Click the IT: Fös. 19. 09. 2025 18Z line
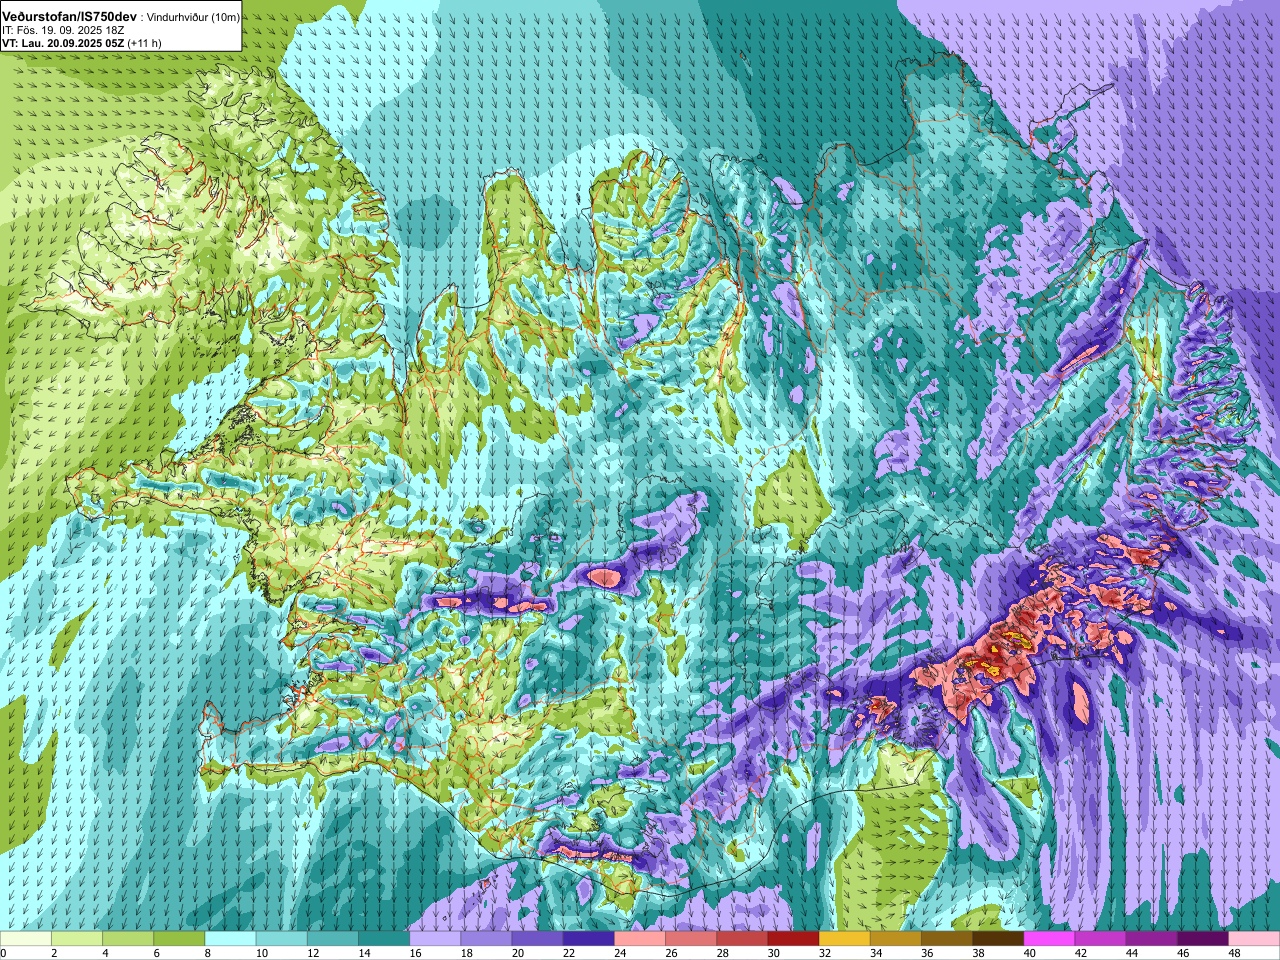1280x960 pixels. point(63,31)
